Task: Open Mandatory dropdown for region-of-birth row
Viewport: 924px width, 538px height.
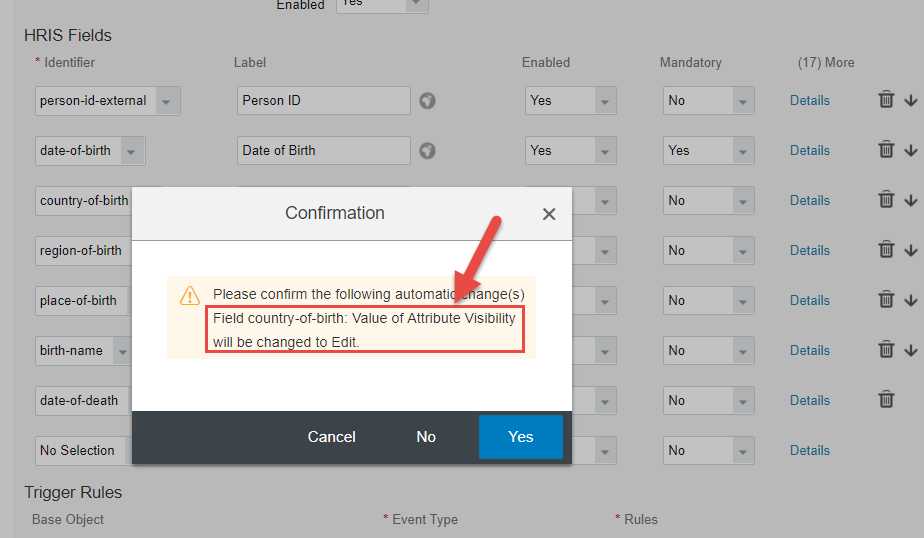Action: coord(708,251)
